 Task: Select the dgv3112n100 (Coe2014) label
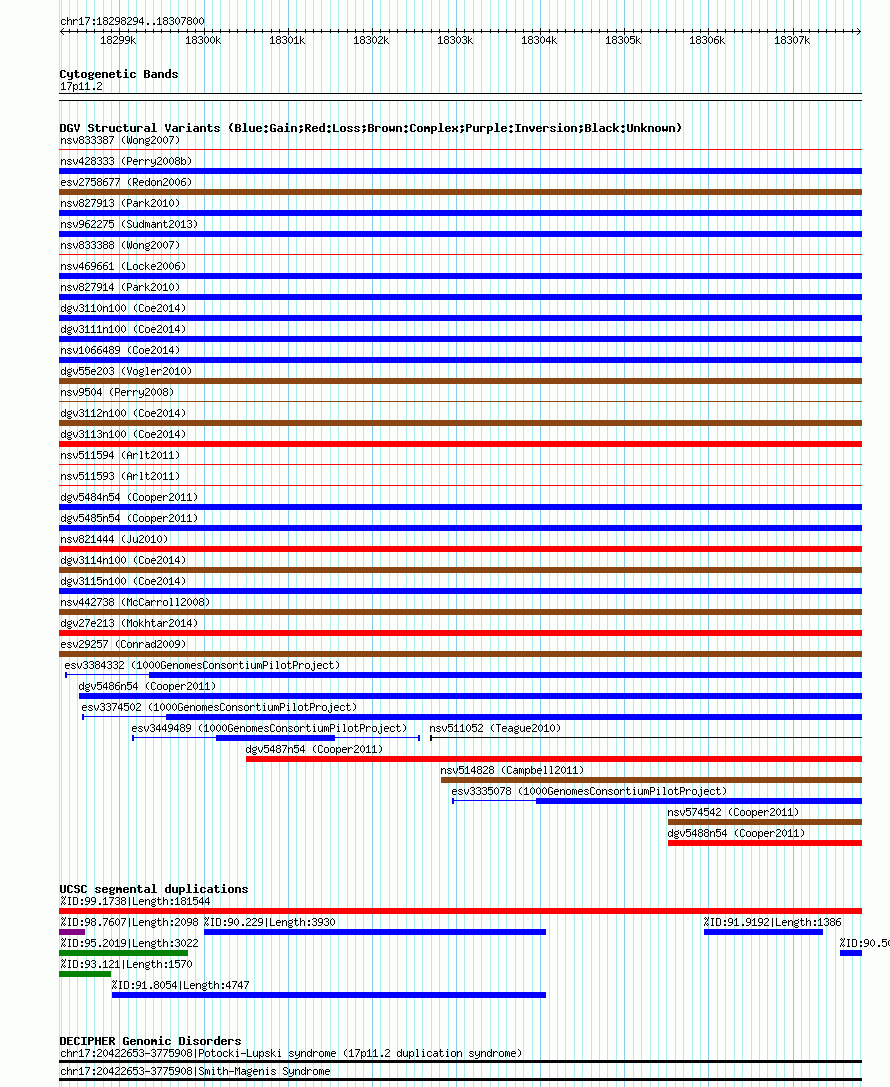pos(123,413)
